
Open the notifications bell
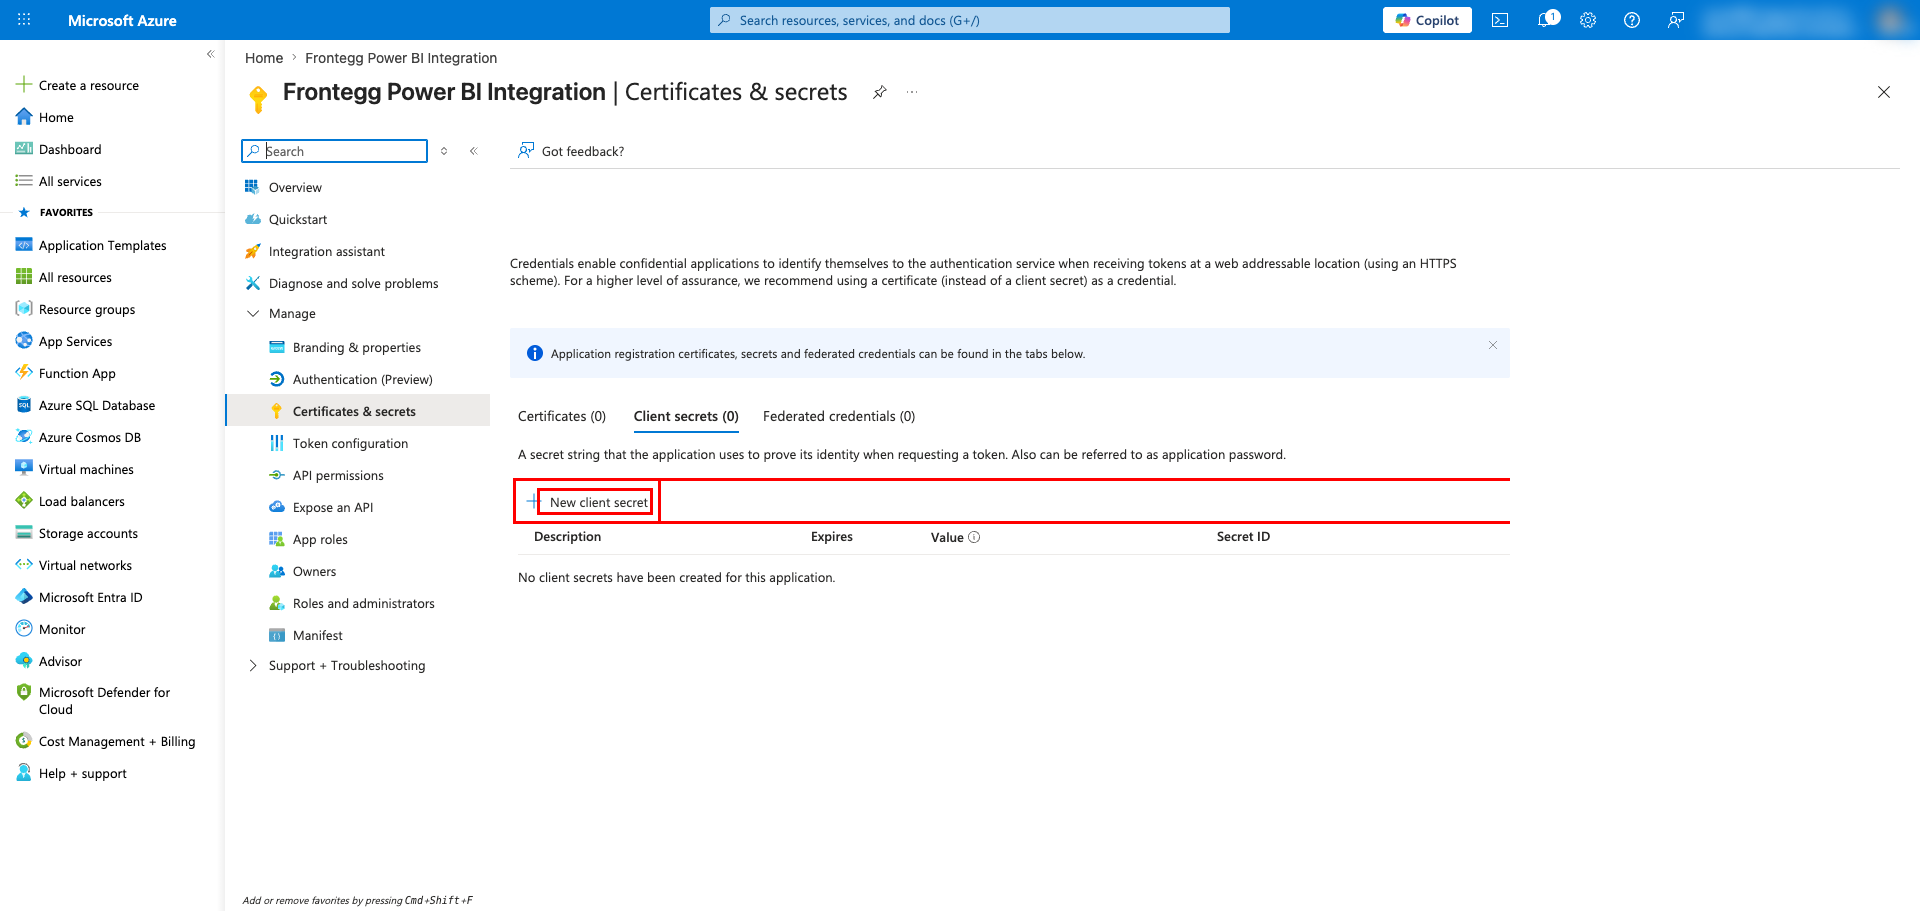click(x=1546, y=20)
